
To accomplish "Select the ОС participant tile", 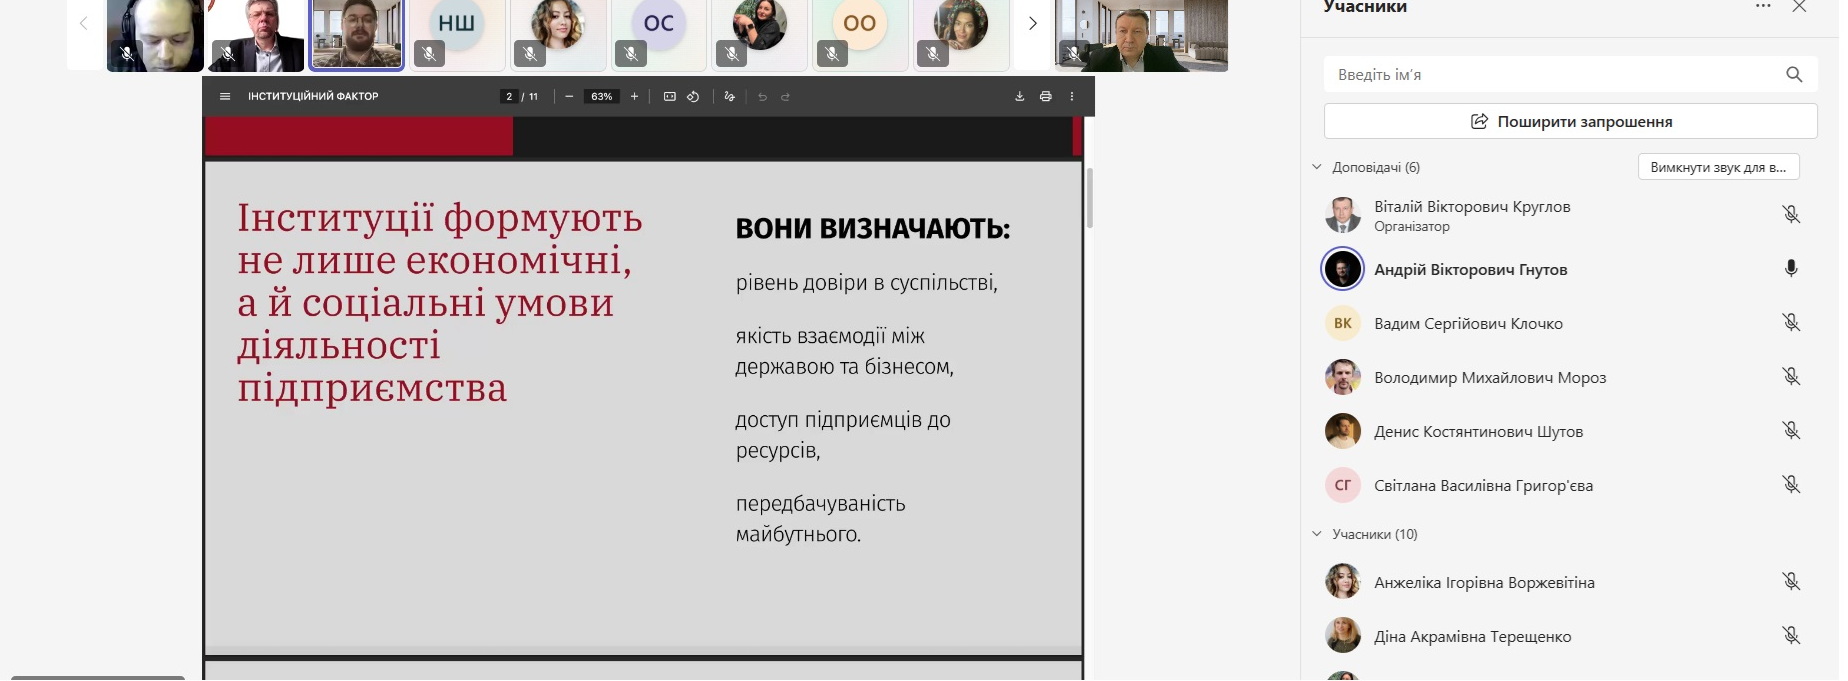I will 658,35.
